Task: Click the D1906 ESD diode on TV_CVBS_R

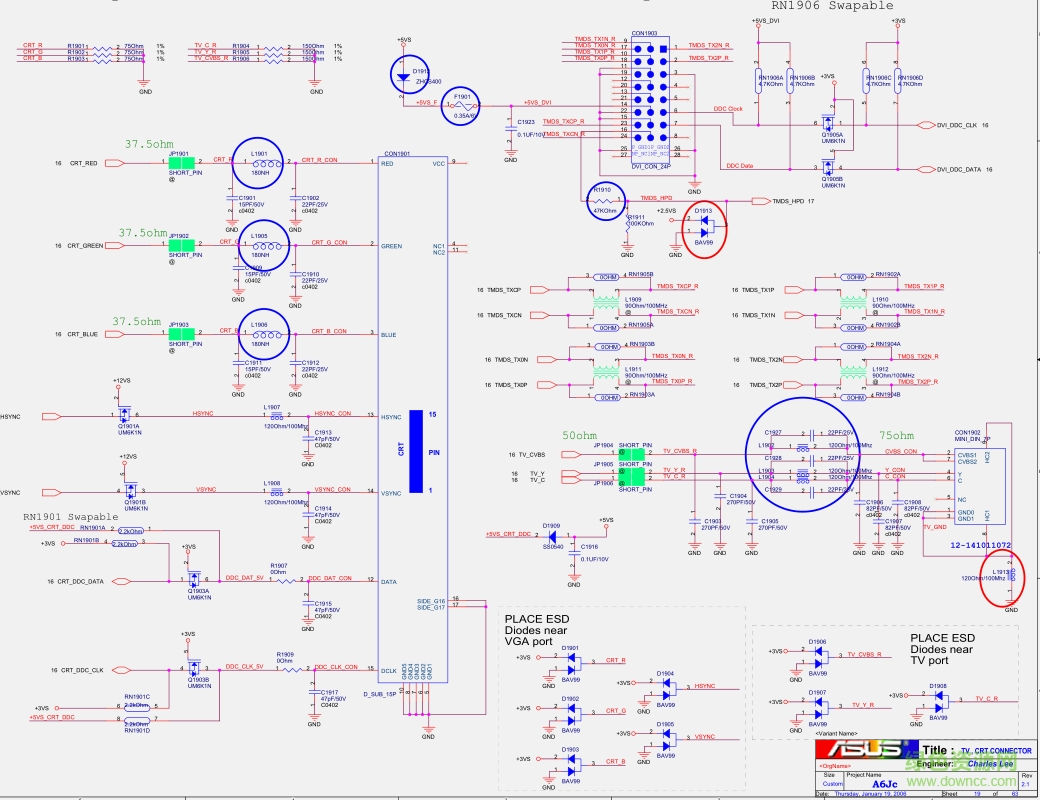Action: [x=820, y=657]
